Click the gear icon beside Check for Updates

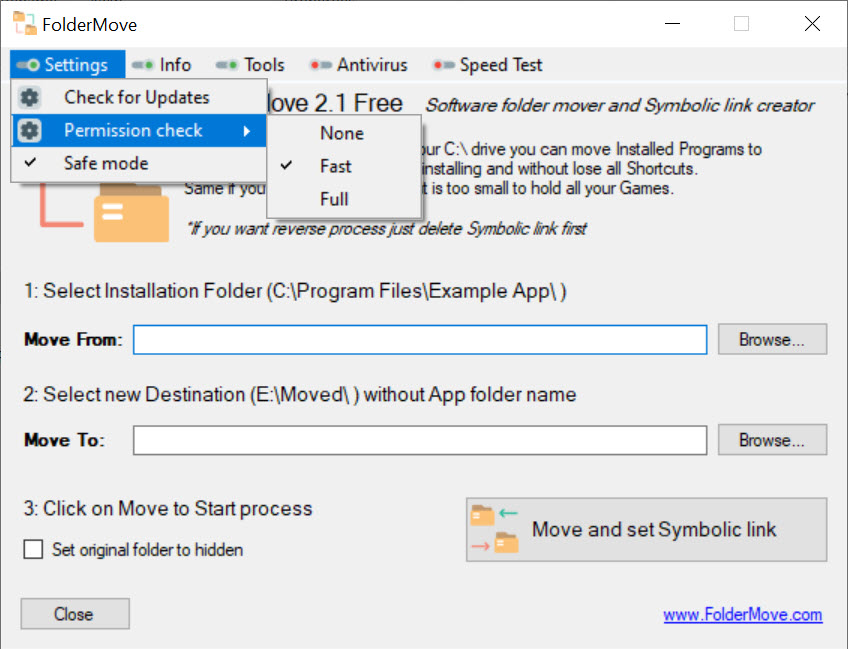29,97
